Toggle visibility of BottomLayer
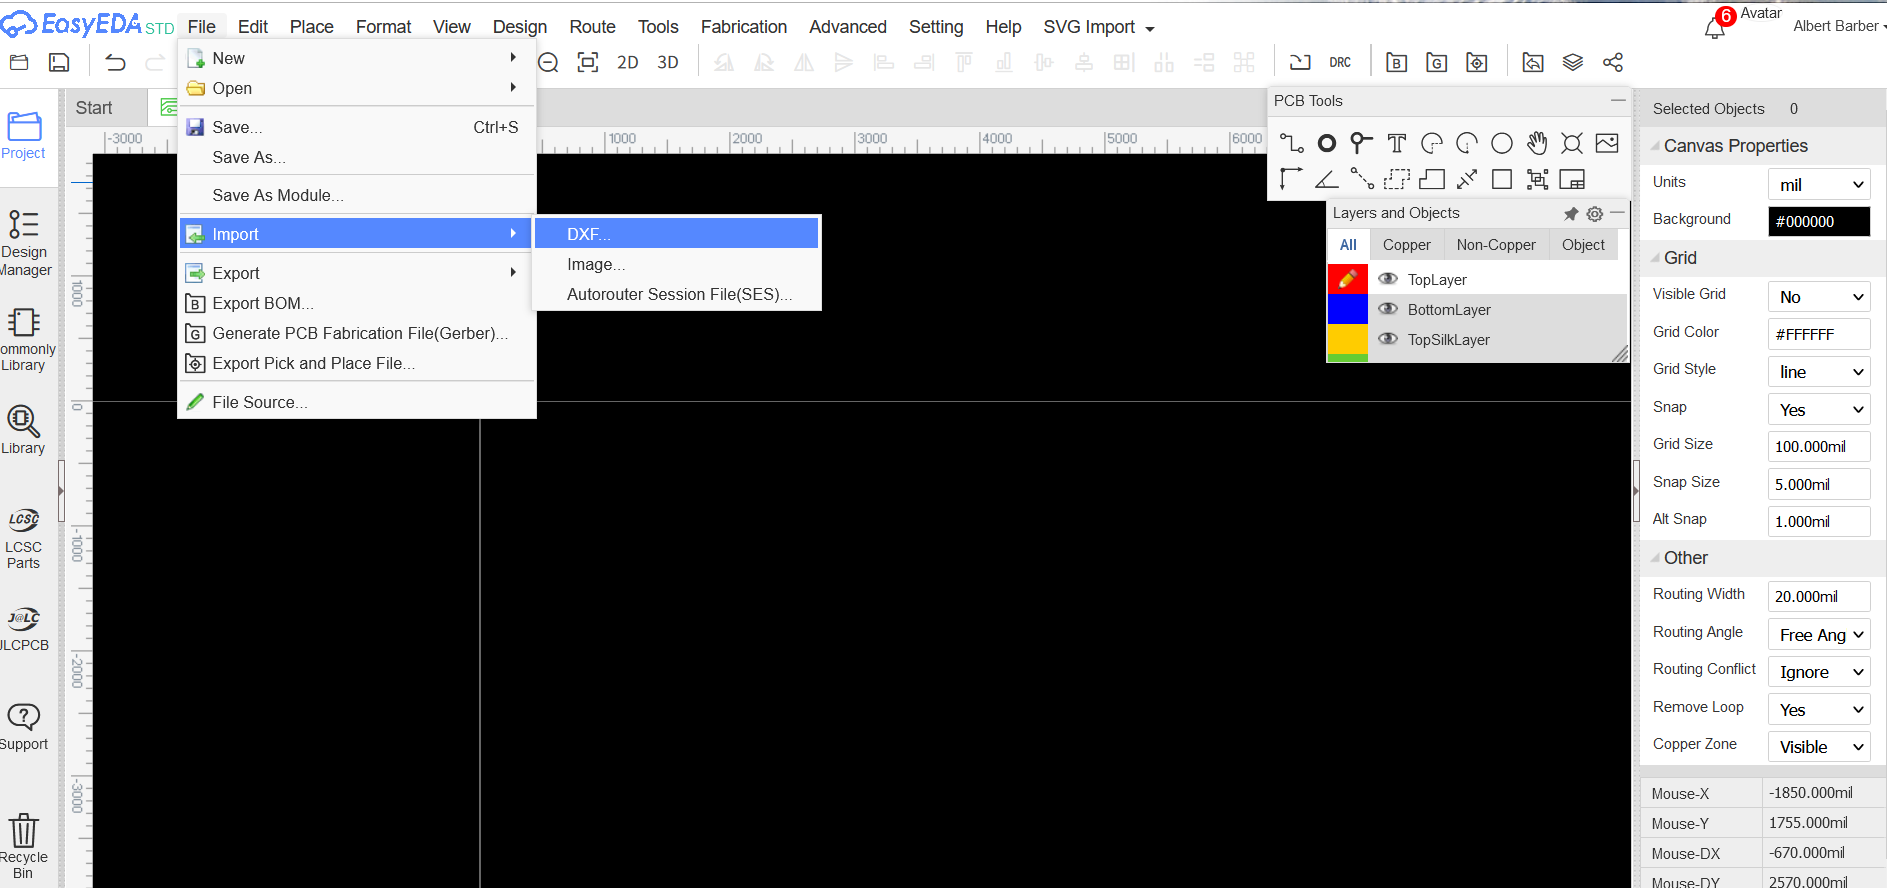 tap(1388, 309)
